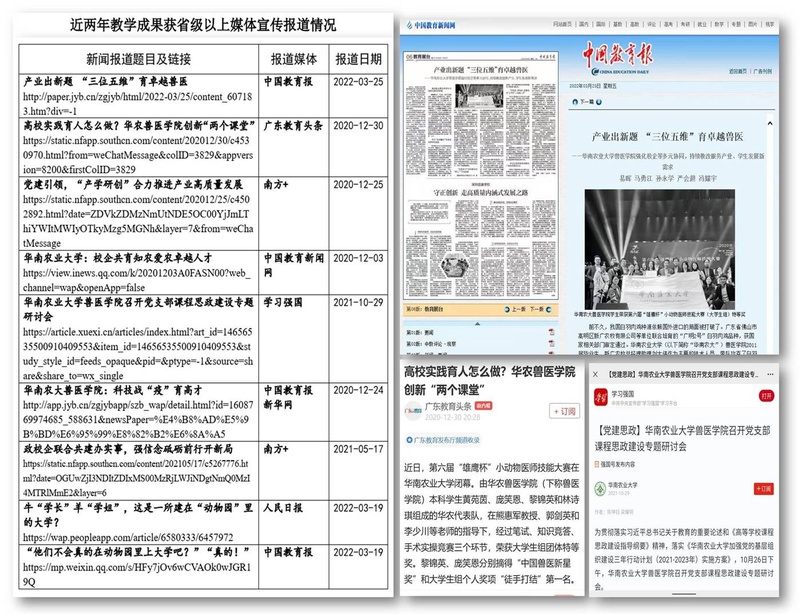Click the newspaper page 06 thumbnail
Viewport: 799px width, 614px height.
click(480, 175)
